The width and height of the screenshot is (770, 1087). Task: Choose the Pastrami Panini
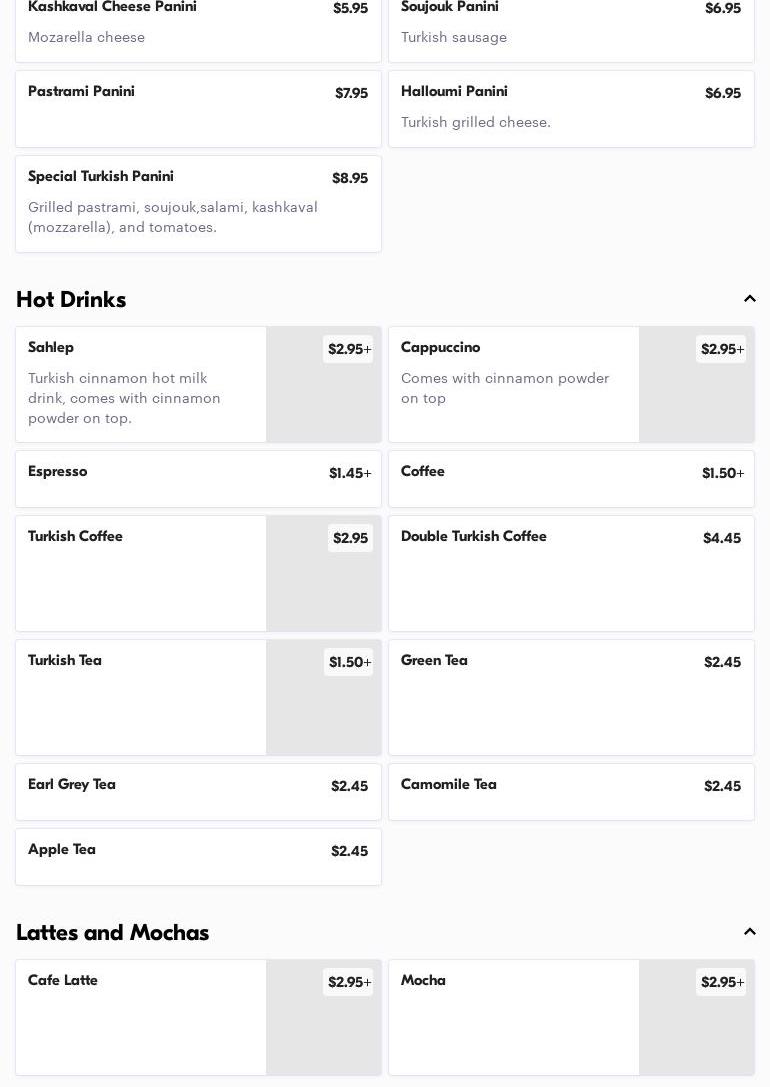click(198, 109)
